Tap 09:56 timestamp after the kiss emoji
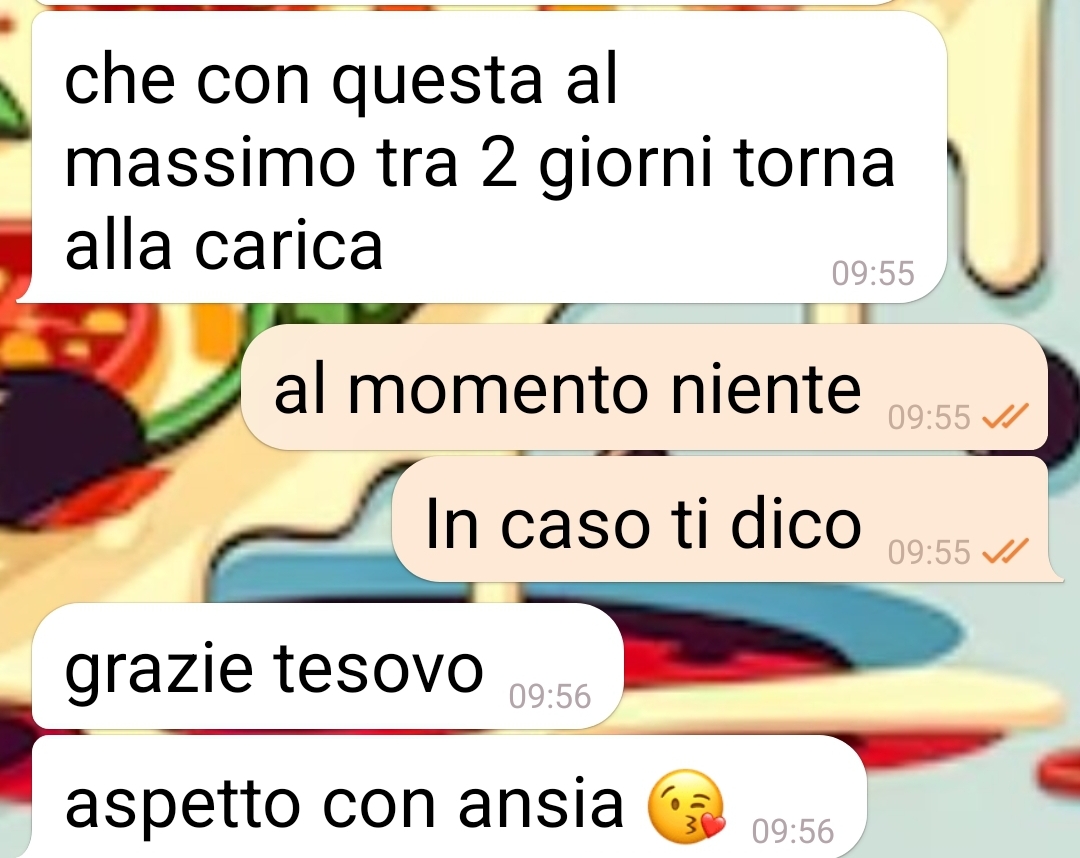Screen dimensions: 1080x858 (793, 831)
